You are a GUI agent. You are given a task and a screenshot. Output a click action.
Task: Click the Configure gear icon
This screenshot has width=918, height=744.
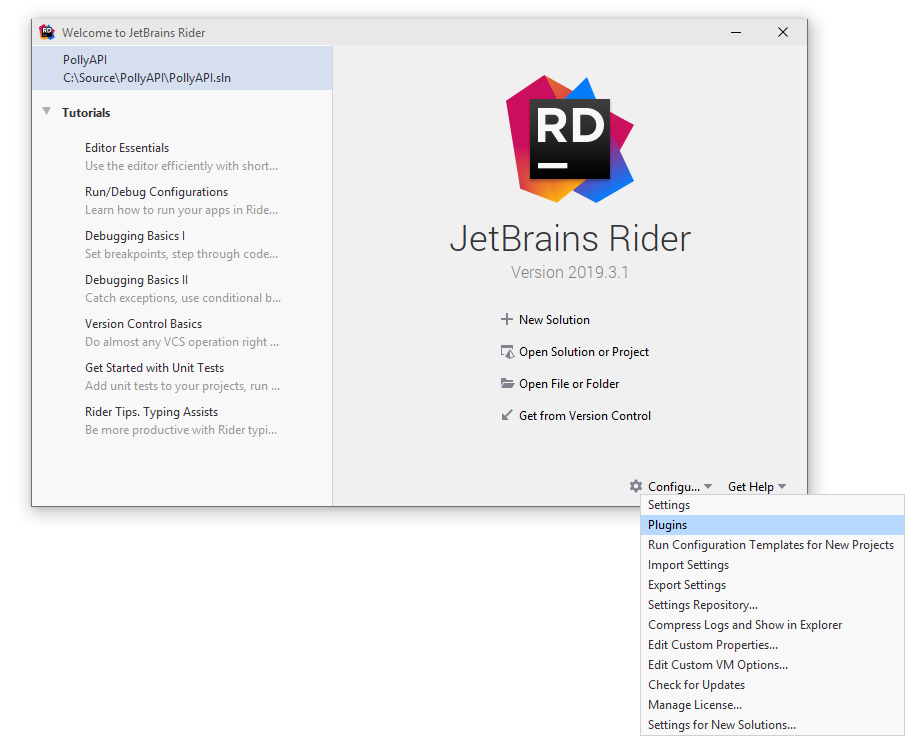coord(636,487)
